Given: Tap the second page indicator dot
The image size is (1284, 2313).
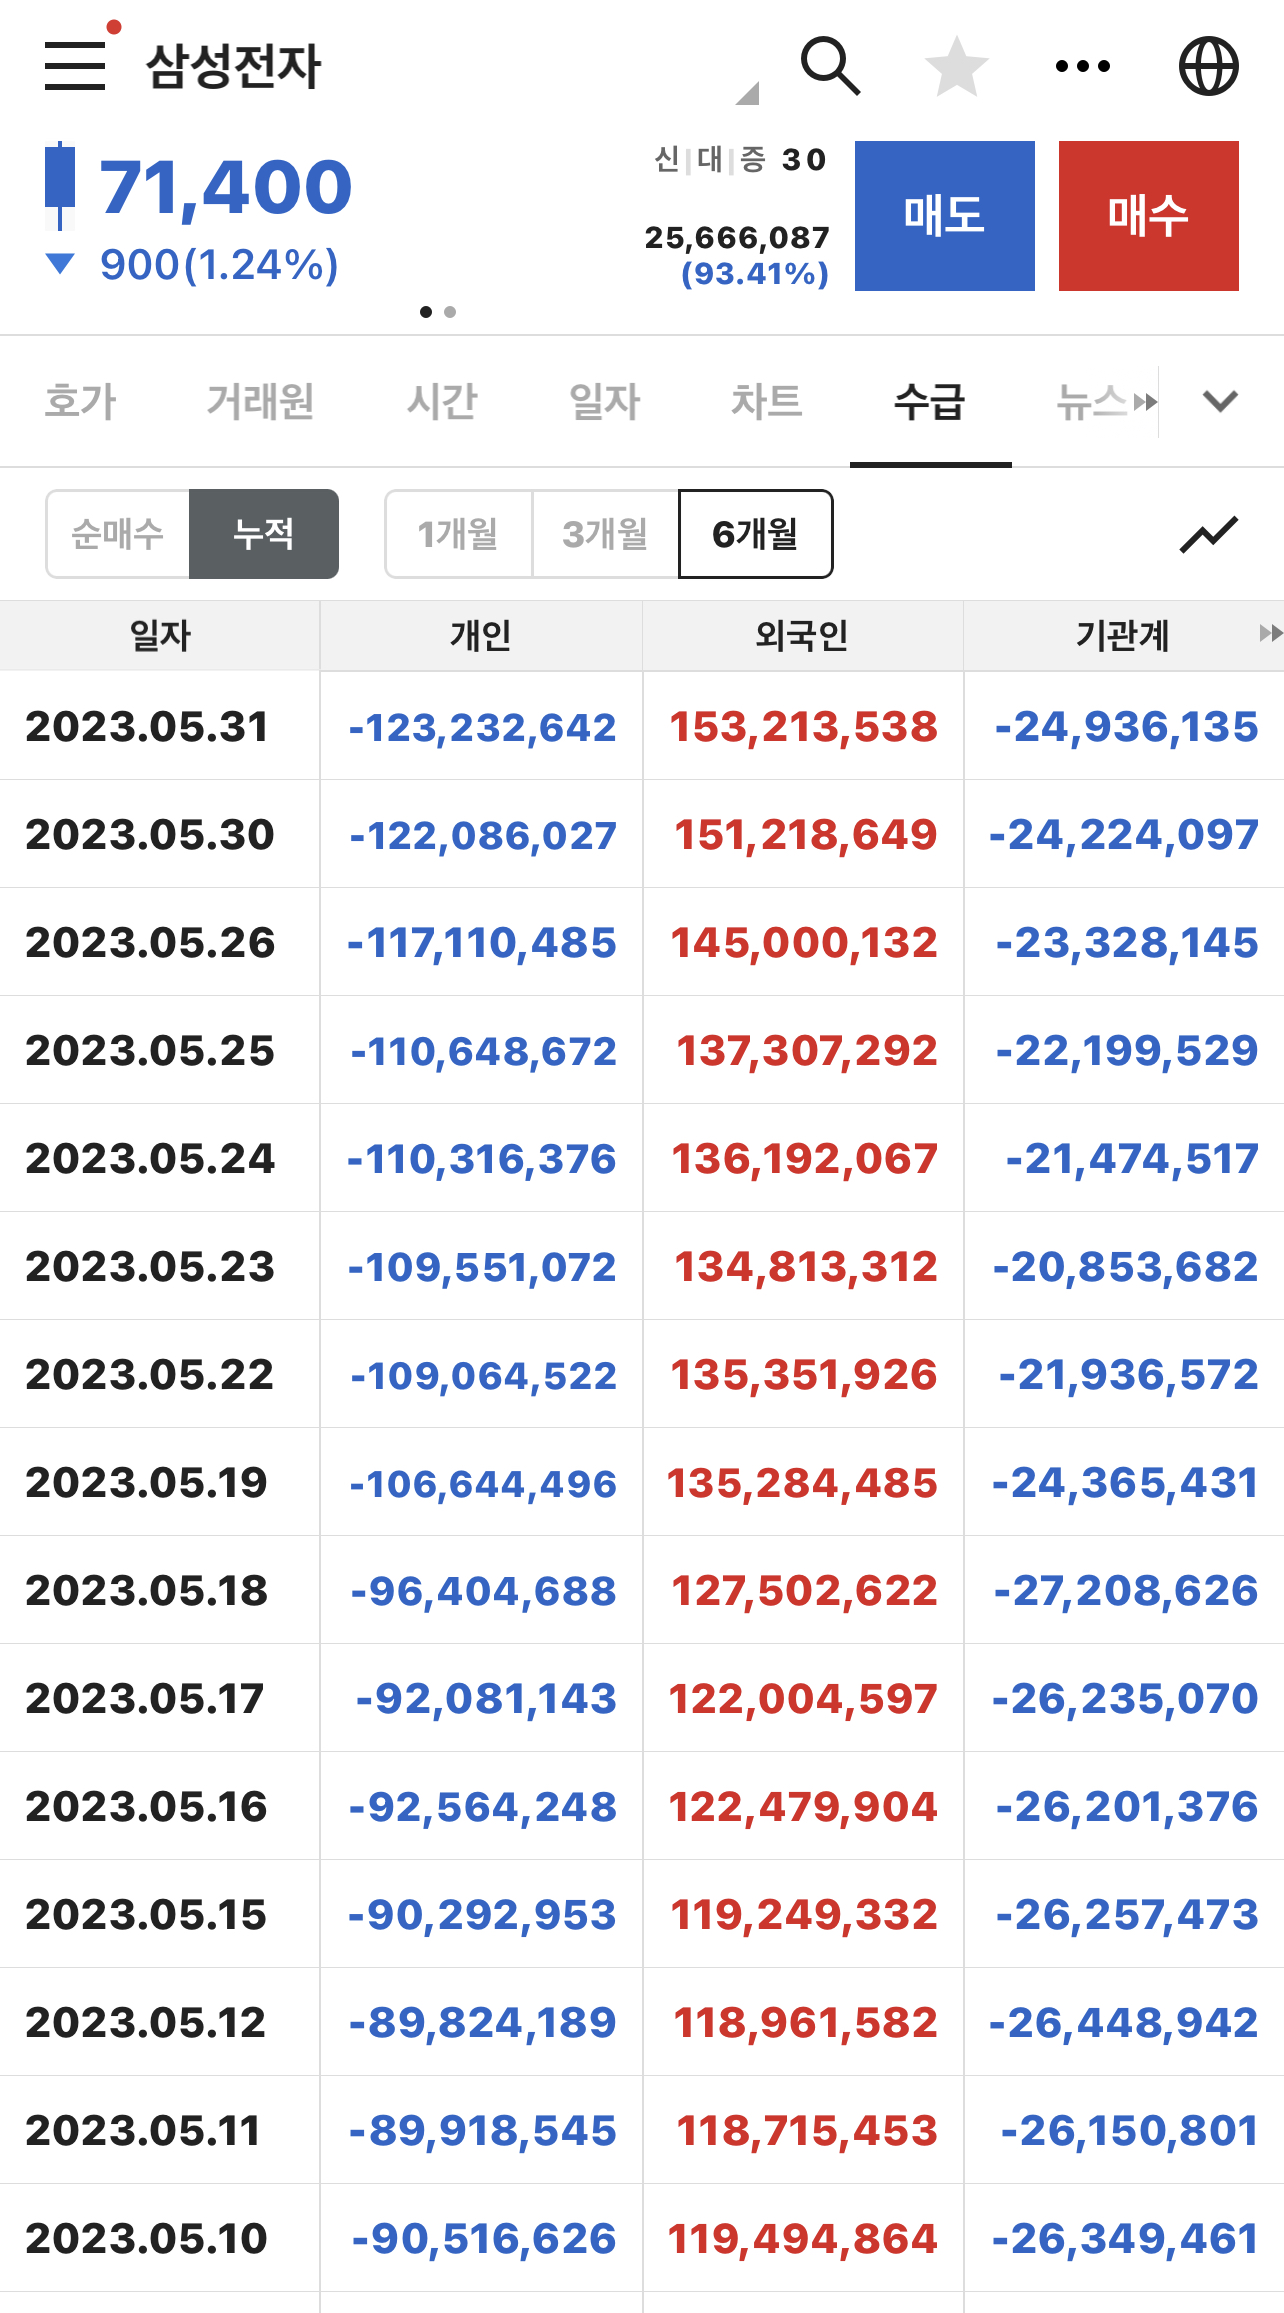Looking at the screenshot, I should (450, 312).
